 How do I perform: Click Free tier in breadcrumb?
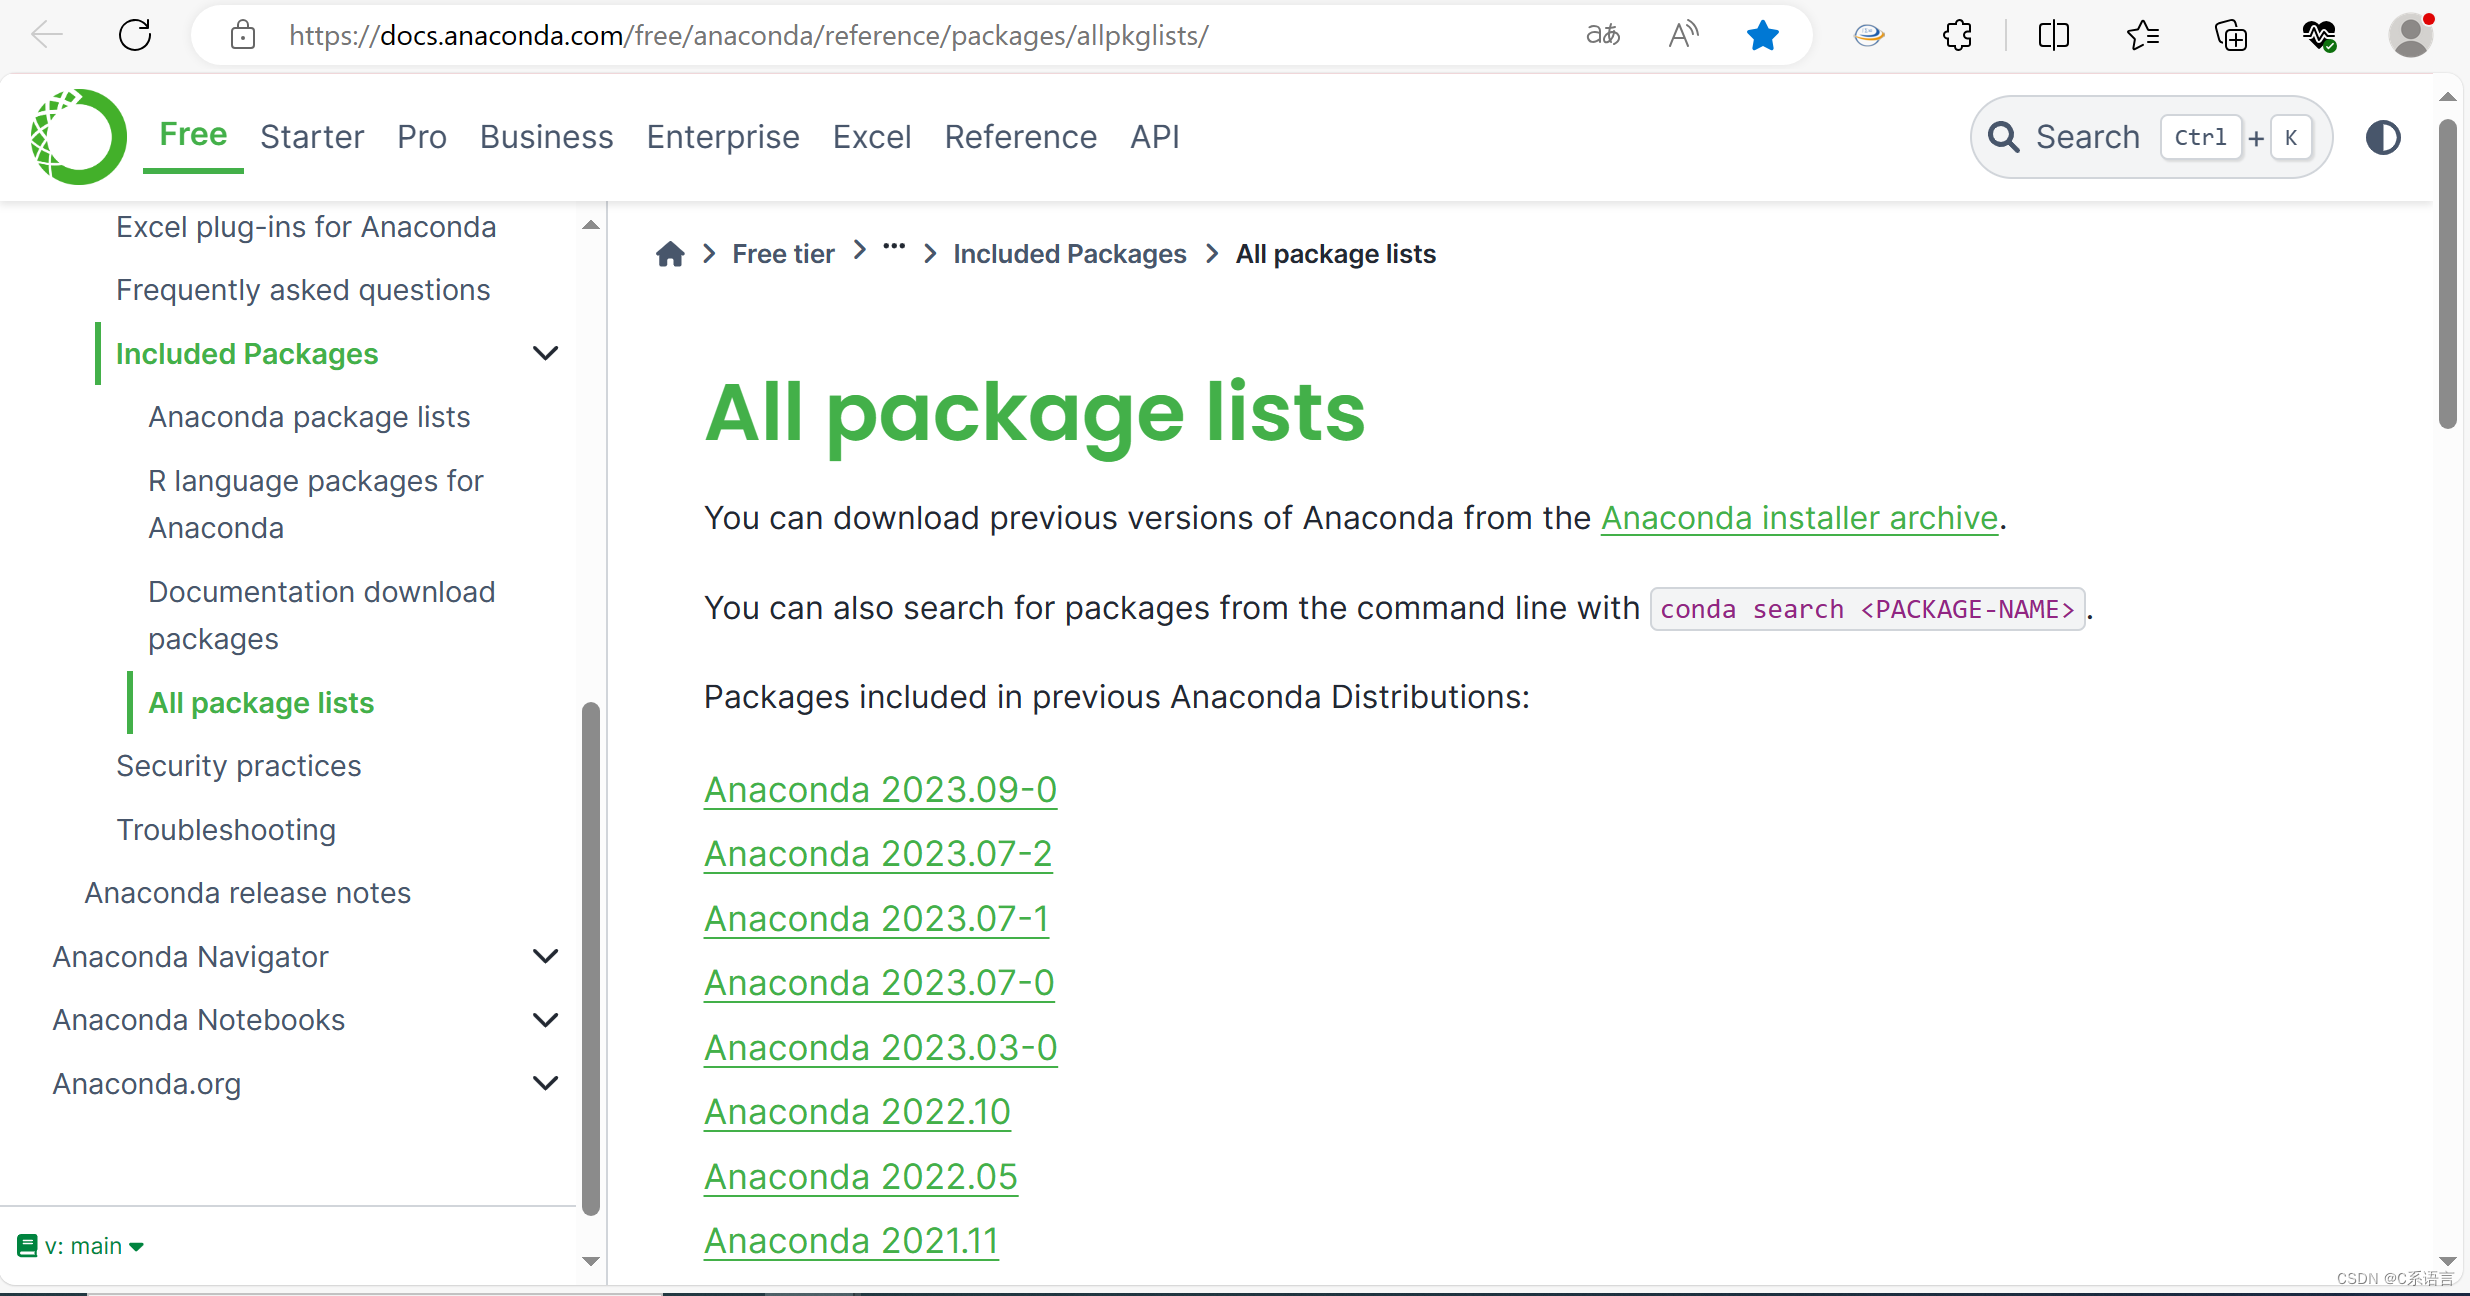click(783, 254)
